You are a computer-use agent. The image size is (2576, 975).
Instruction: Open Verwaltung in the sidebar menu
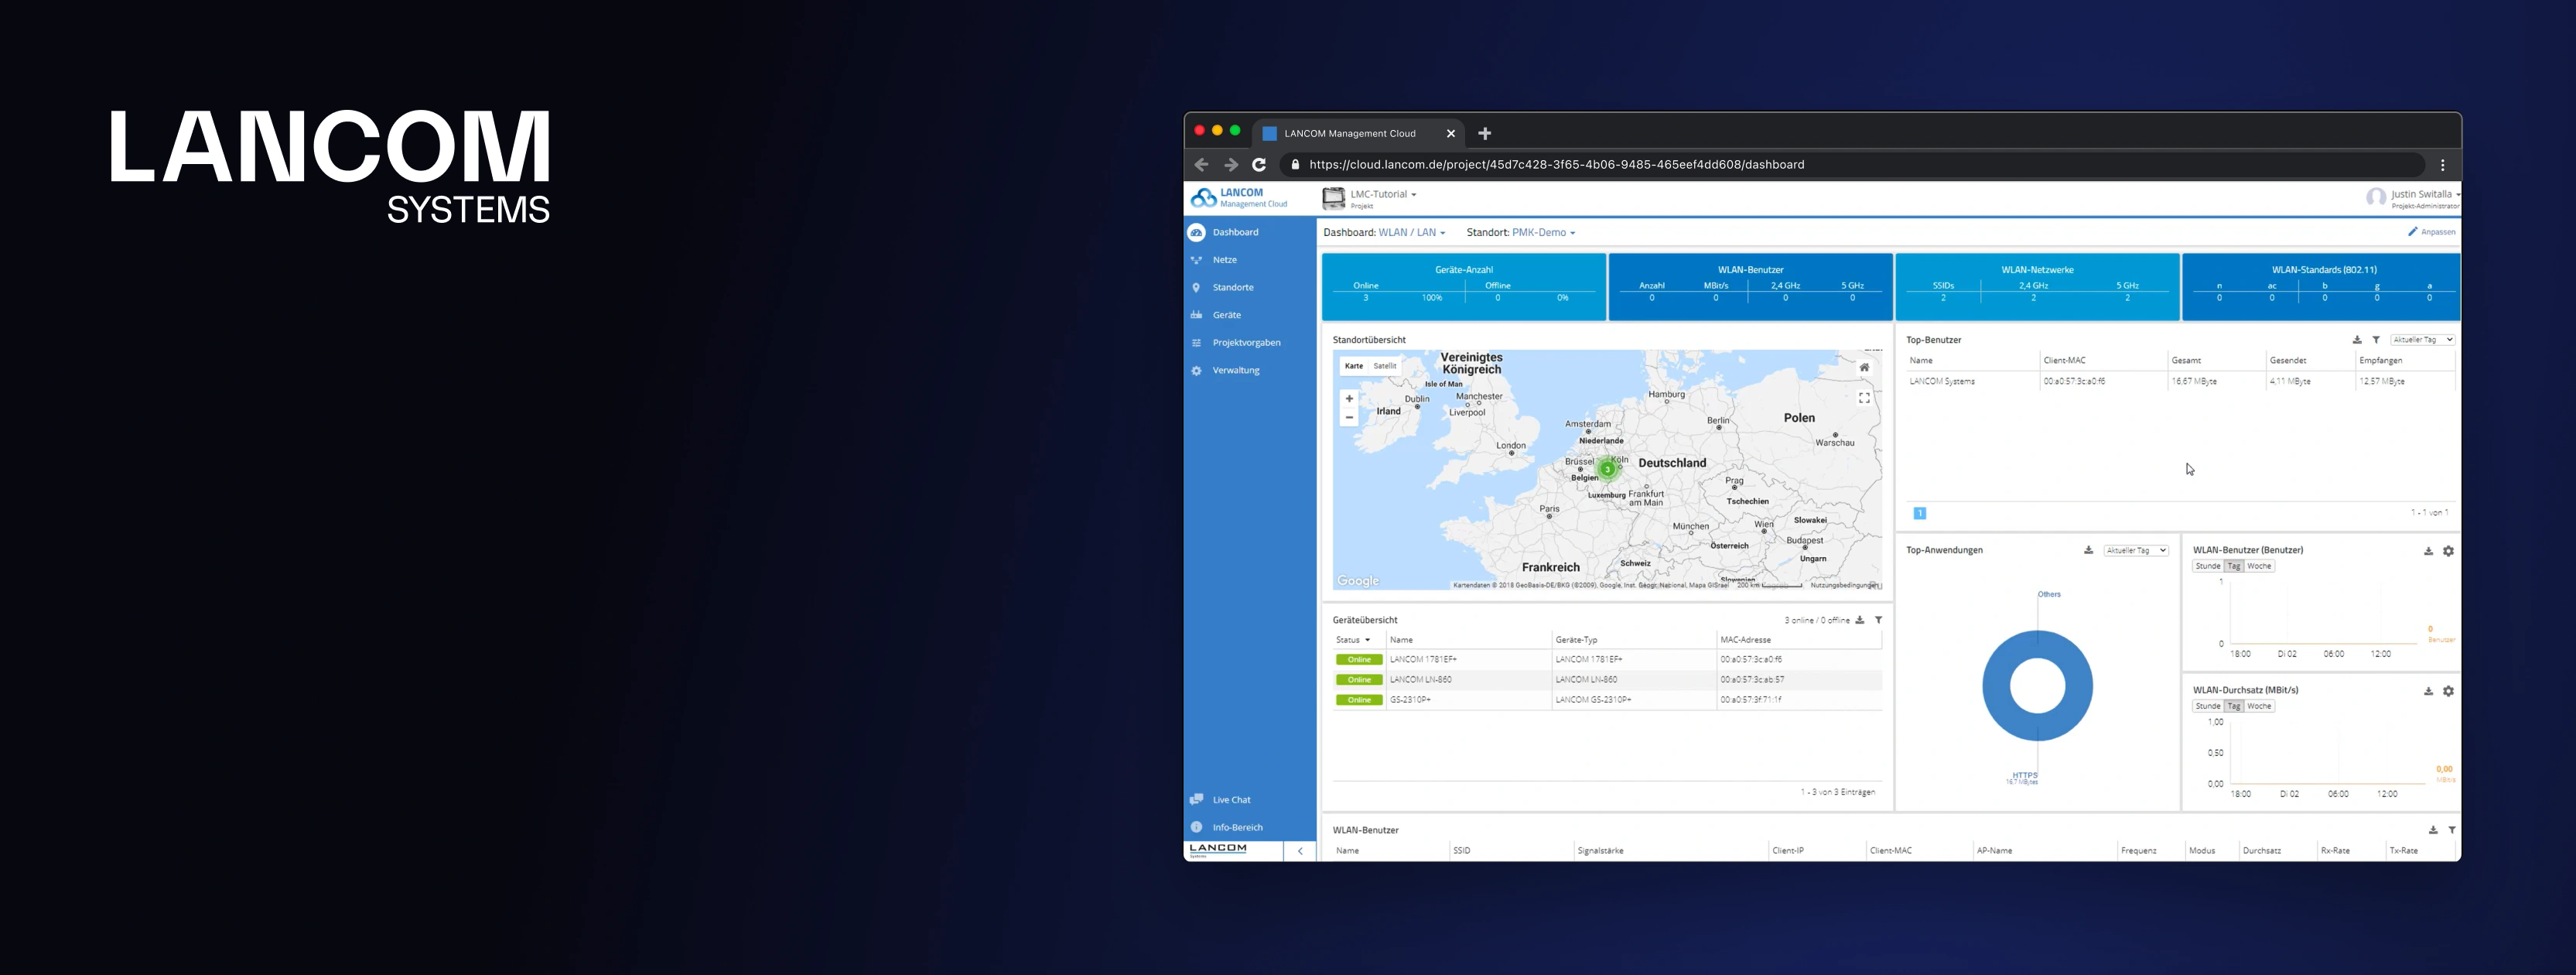pyautogui.click(x=1236, y=371)
